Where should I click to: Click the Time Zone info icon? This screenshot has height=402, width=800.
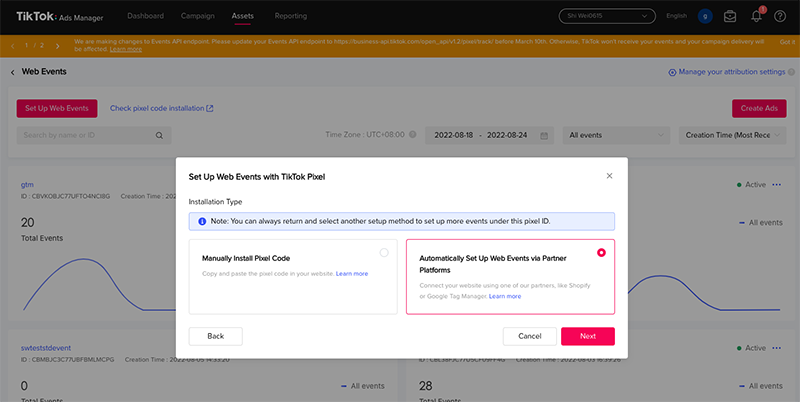413,135
